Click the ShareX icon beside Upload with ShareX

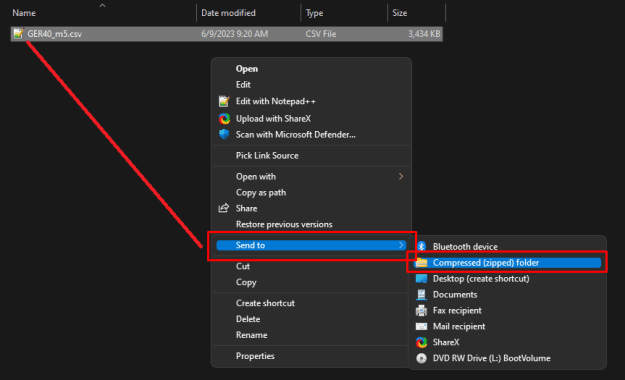point(224,118)
